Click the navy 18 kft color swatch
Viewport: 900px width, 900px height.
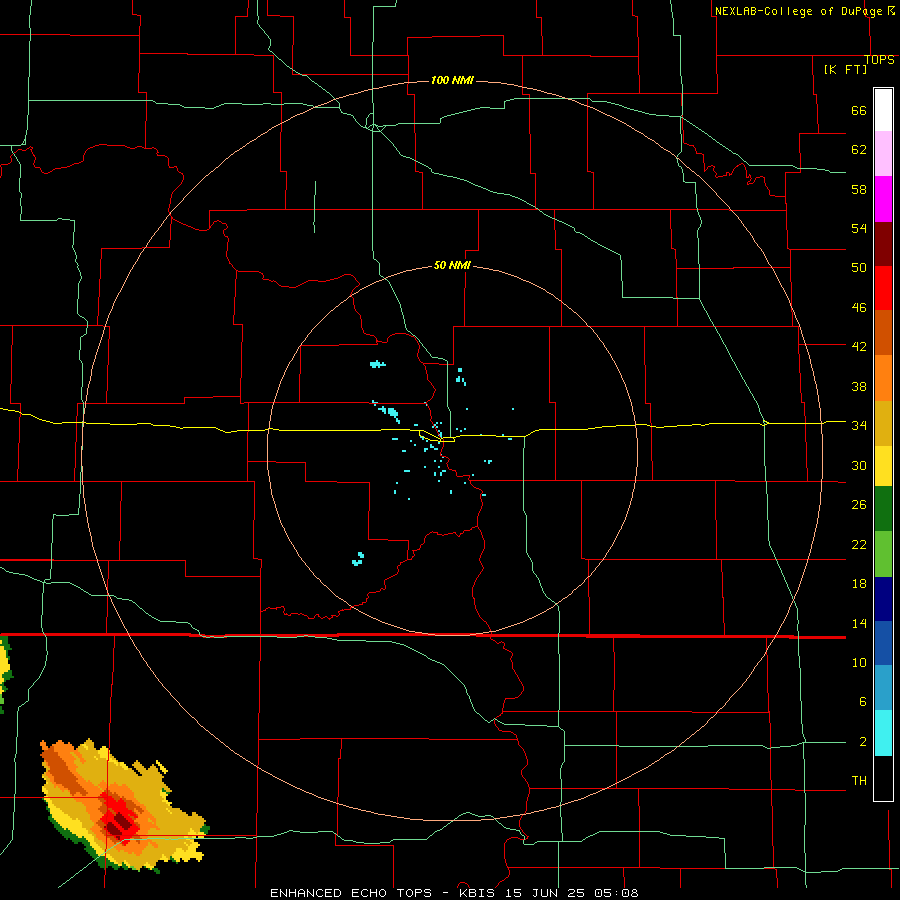click(883, 599)
